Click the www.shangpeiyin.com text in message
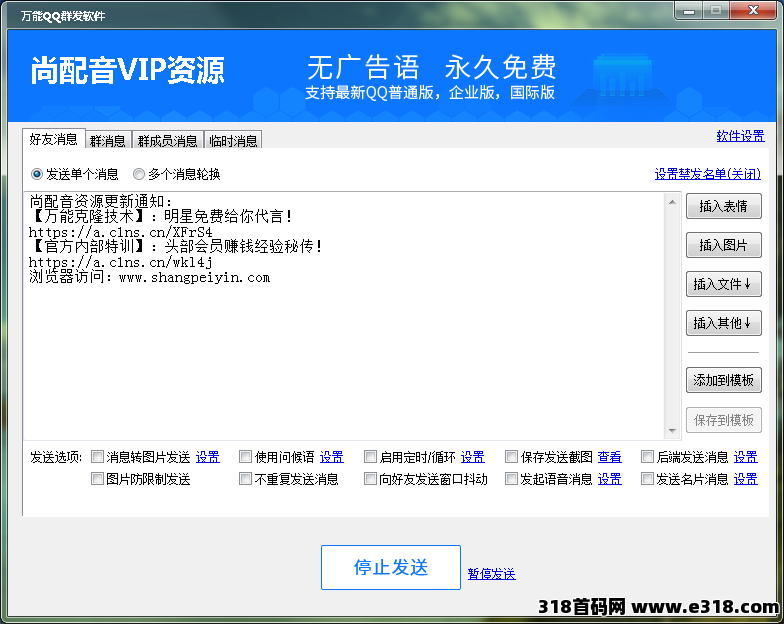Screen dimensions: 784x624 click(194, 277)
